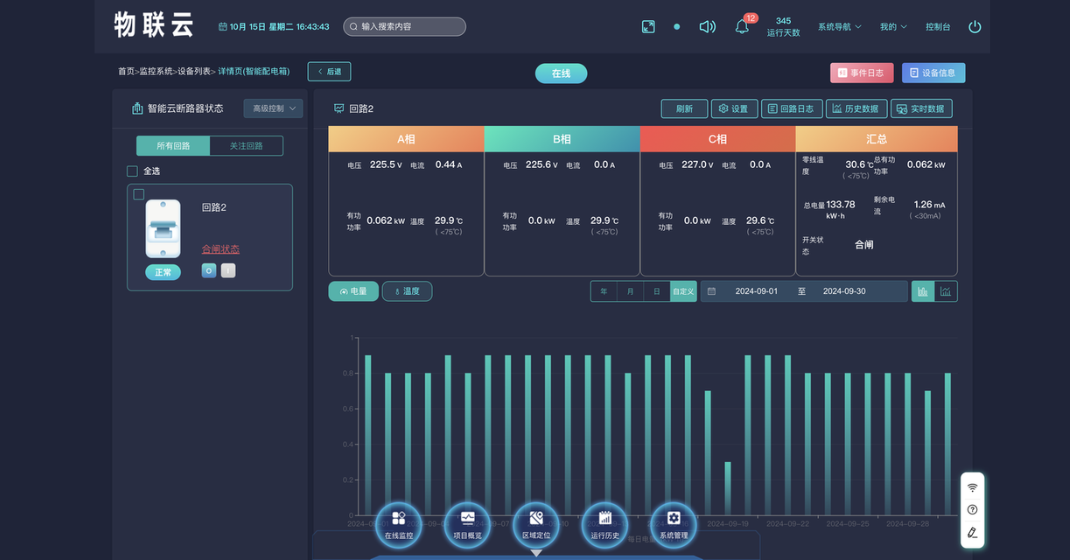Image resolution: width=1070 pixels, height=560 pixels.
Task: Click the power logout icon
Action: 974,27
